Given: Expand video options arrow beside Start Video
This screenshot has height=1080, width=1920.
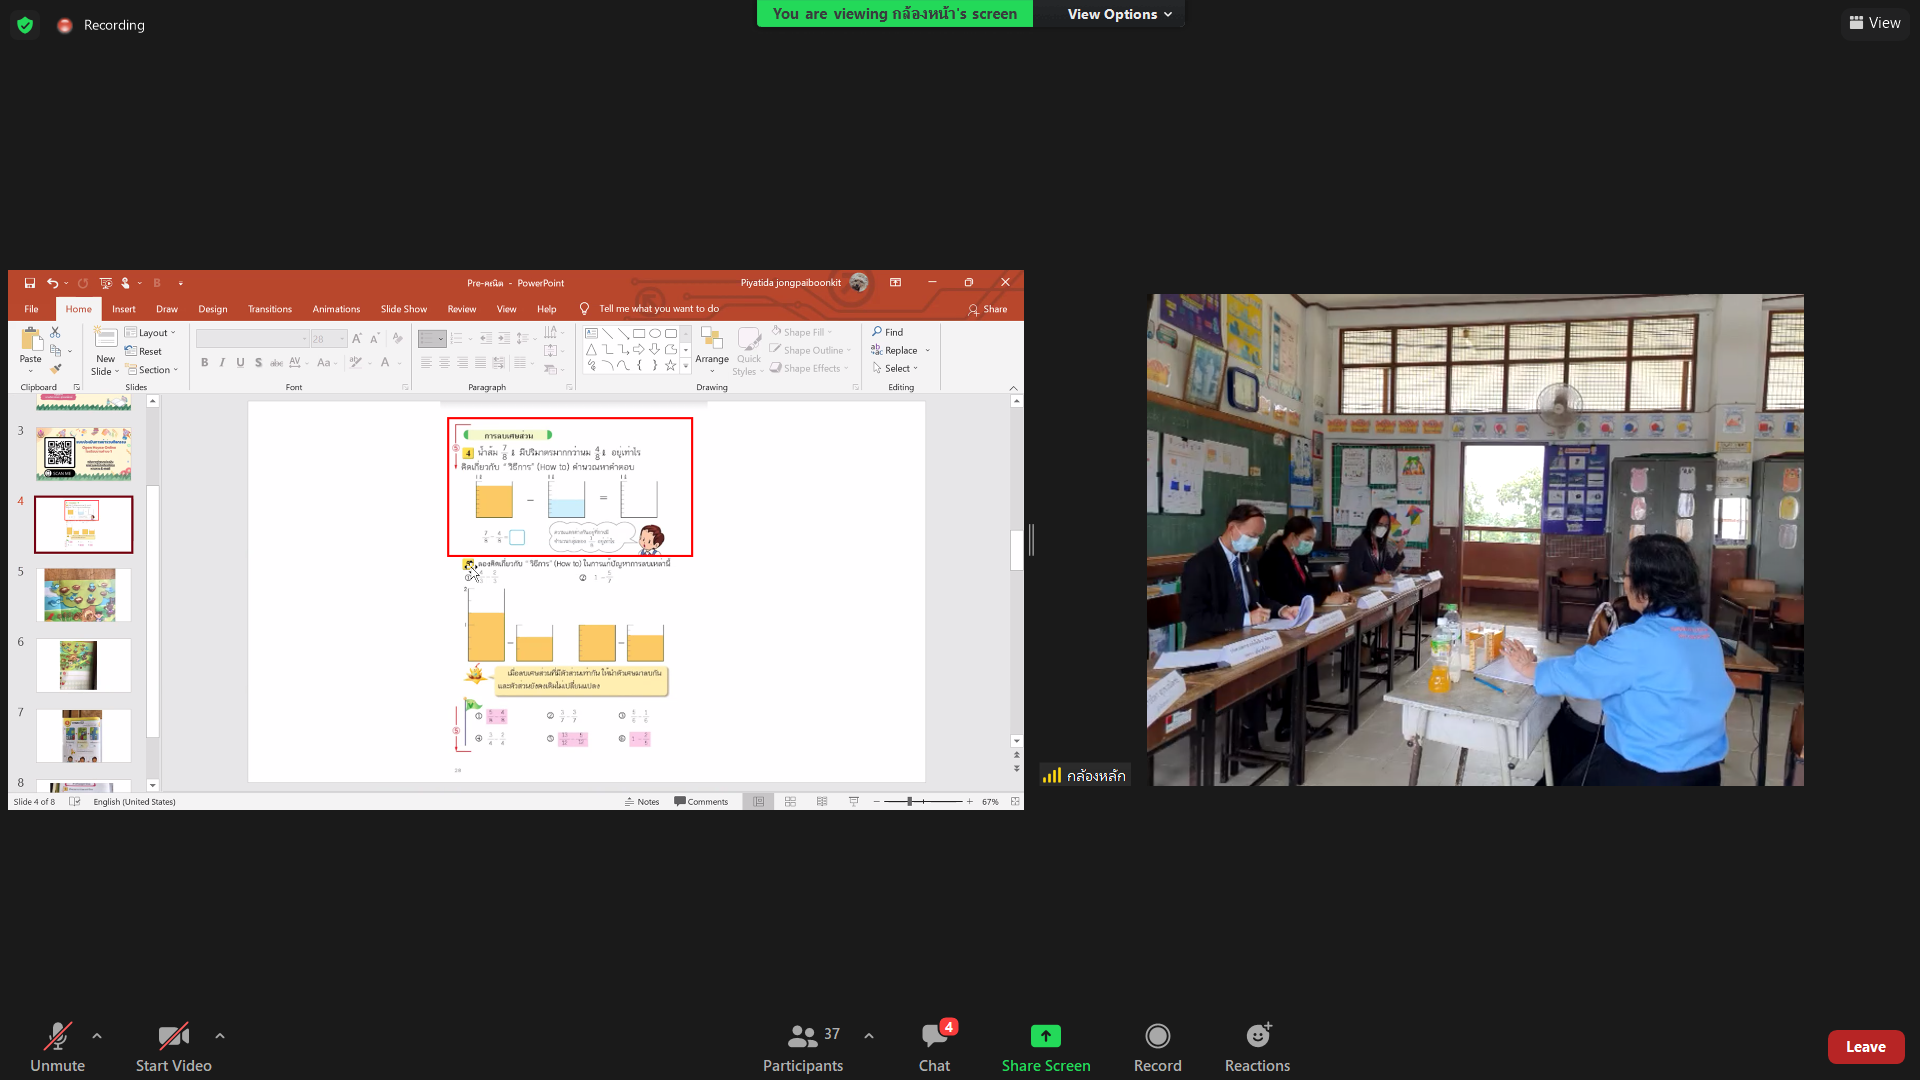Looking at the screenshot, I should point(220,1036).
